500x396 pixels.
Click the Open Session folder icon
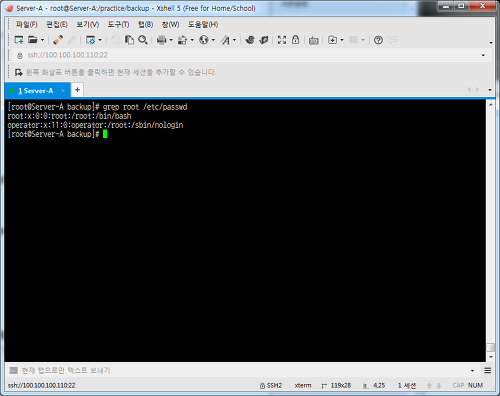click(x=32, y=40)
